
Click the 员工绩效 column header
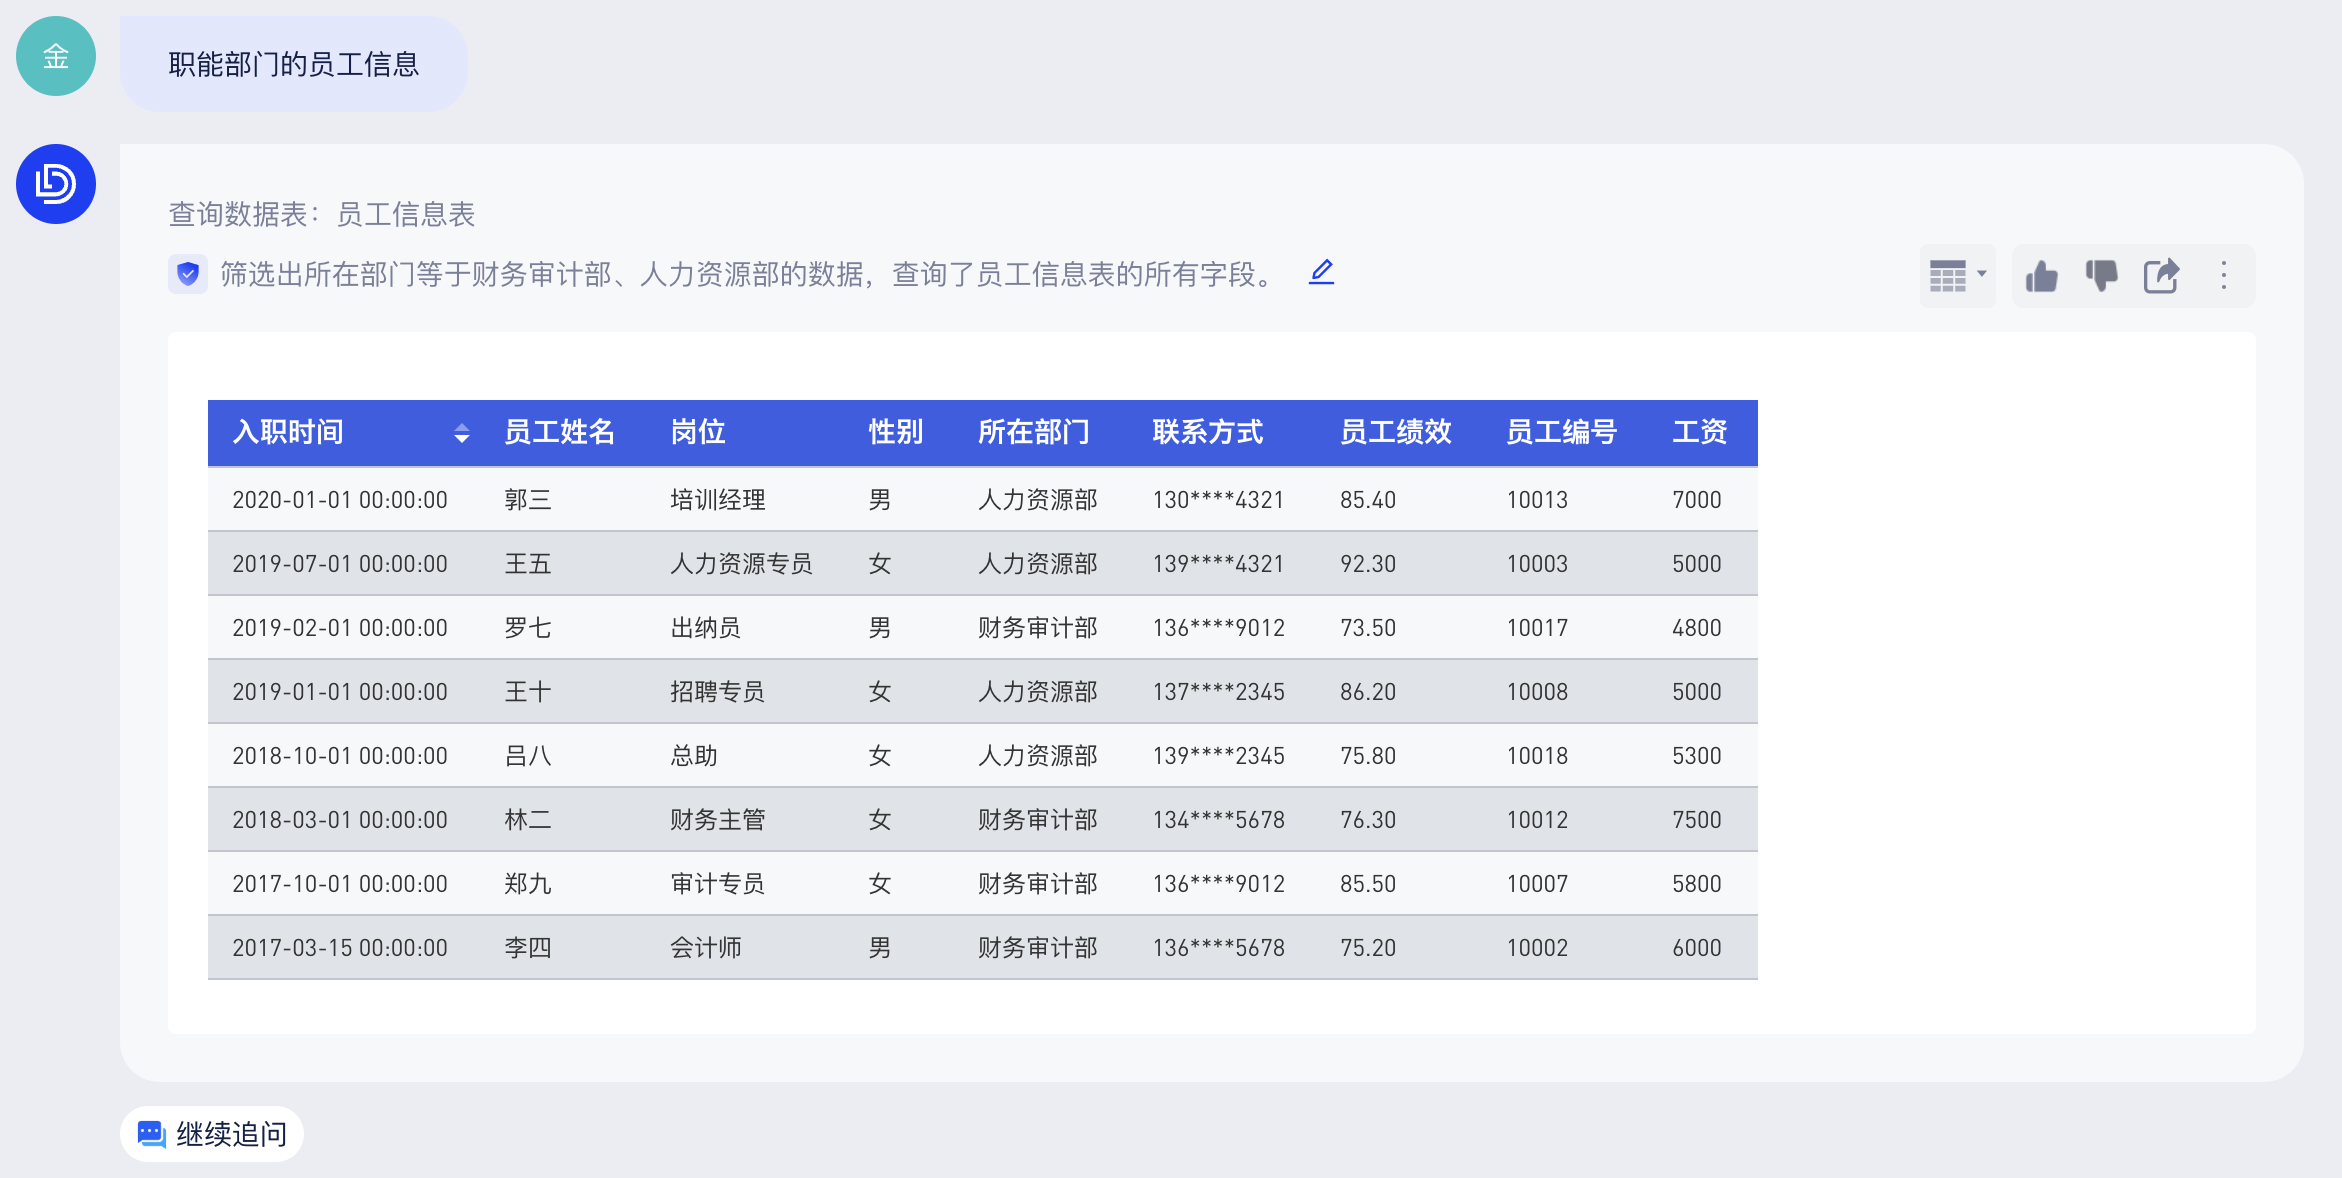click(x=1395, y=432)
